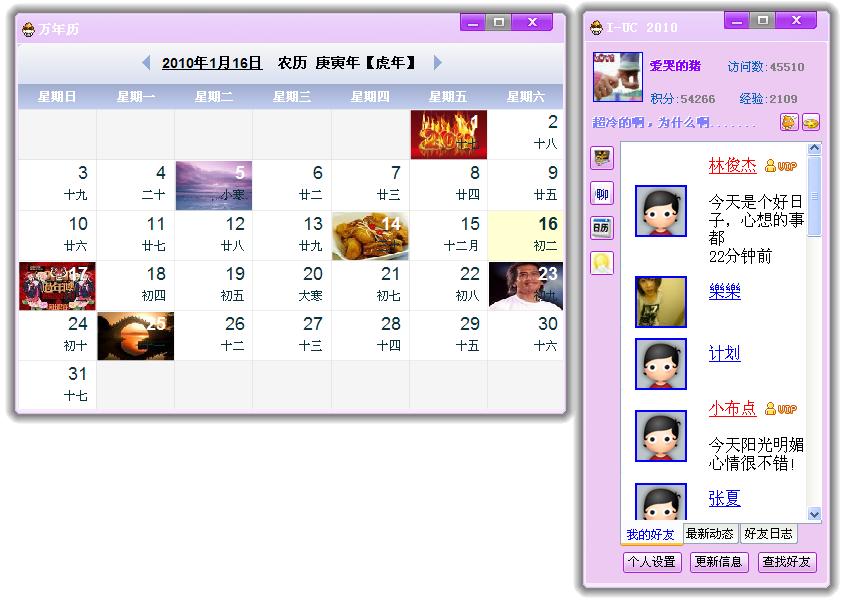The image size is (843, 600).
Task: Select January 26 十二 cell
Action: 214,336
